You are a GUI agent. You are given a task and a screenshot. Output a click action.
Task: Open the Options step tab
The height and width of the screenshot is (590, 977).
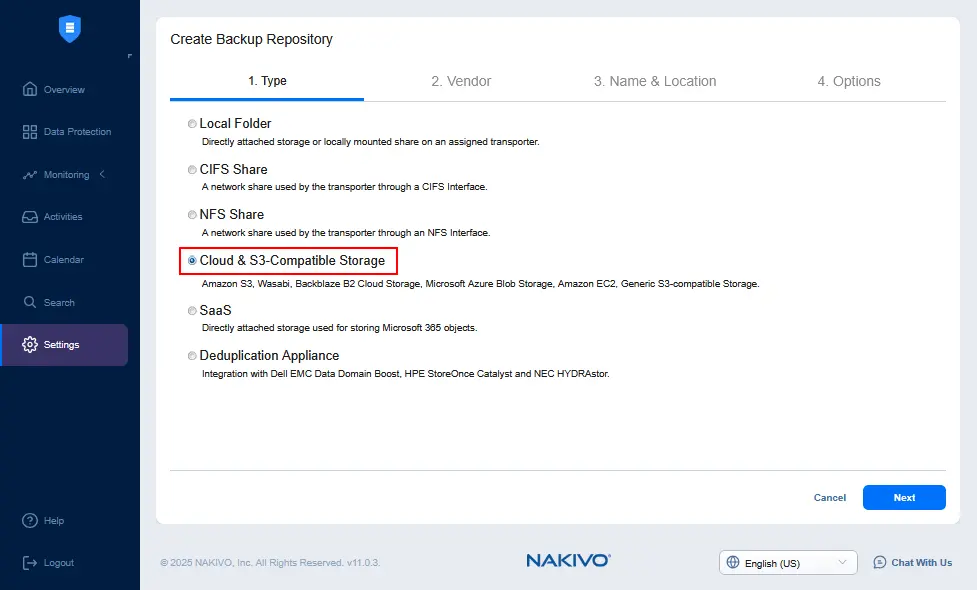point(849,81)
